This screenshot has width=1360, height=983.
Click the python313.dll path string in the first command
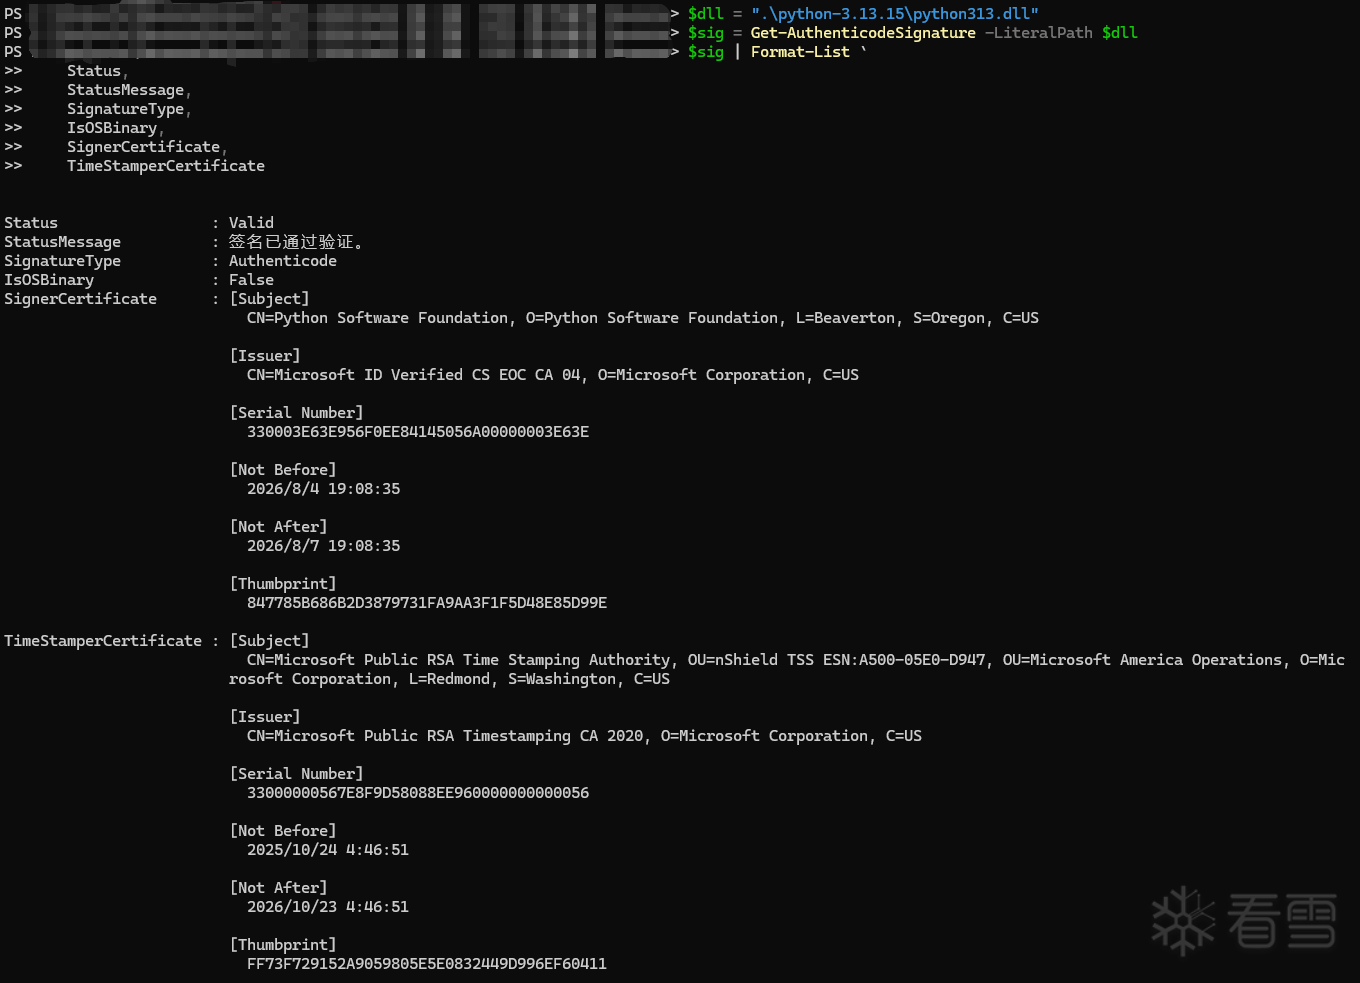tap(895, 14)
